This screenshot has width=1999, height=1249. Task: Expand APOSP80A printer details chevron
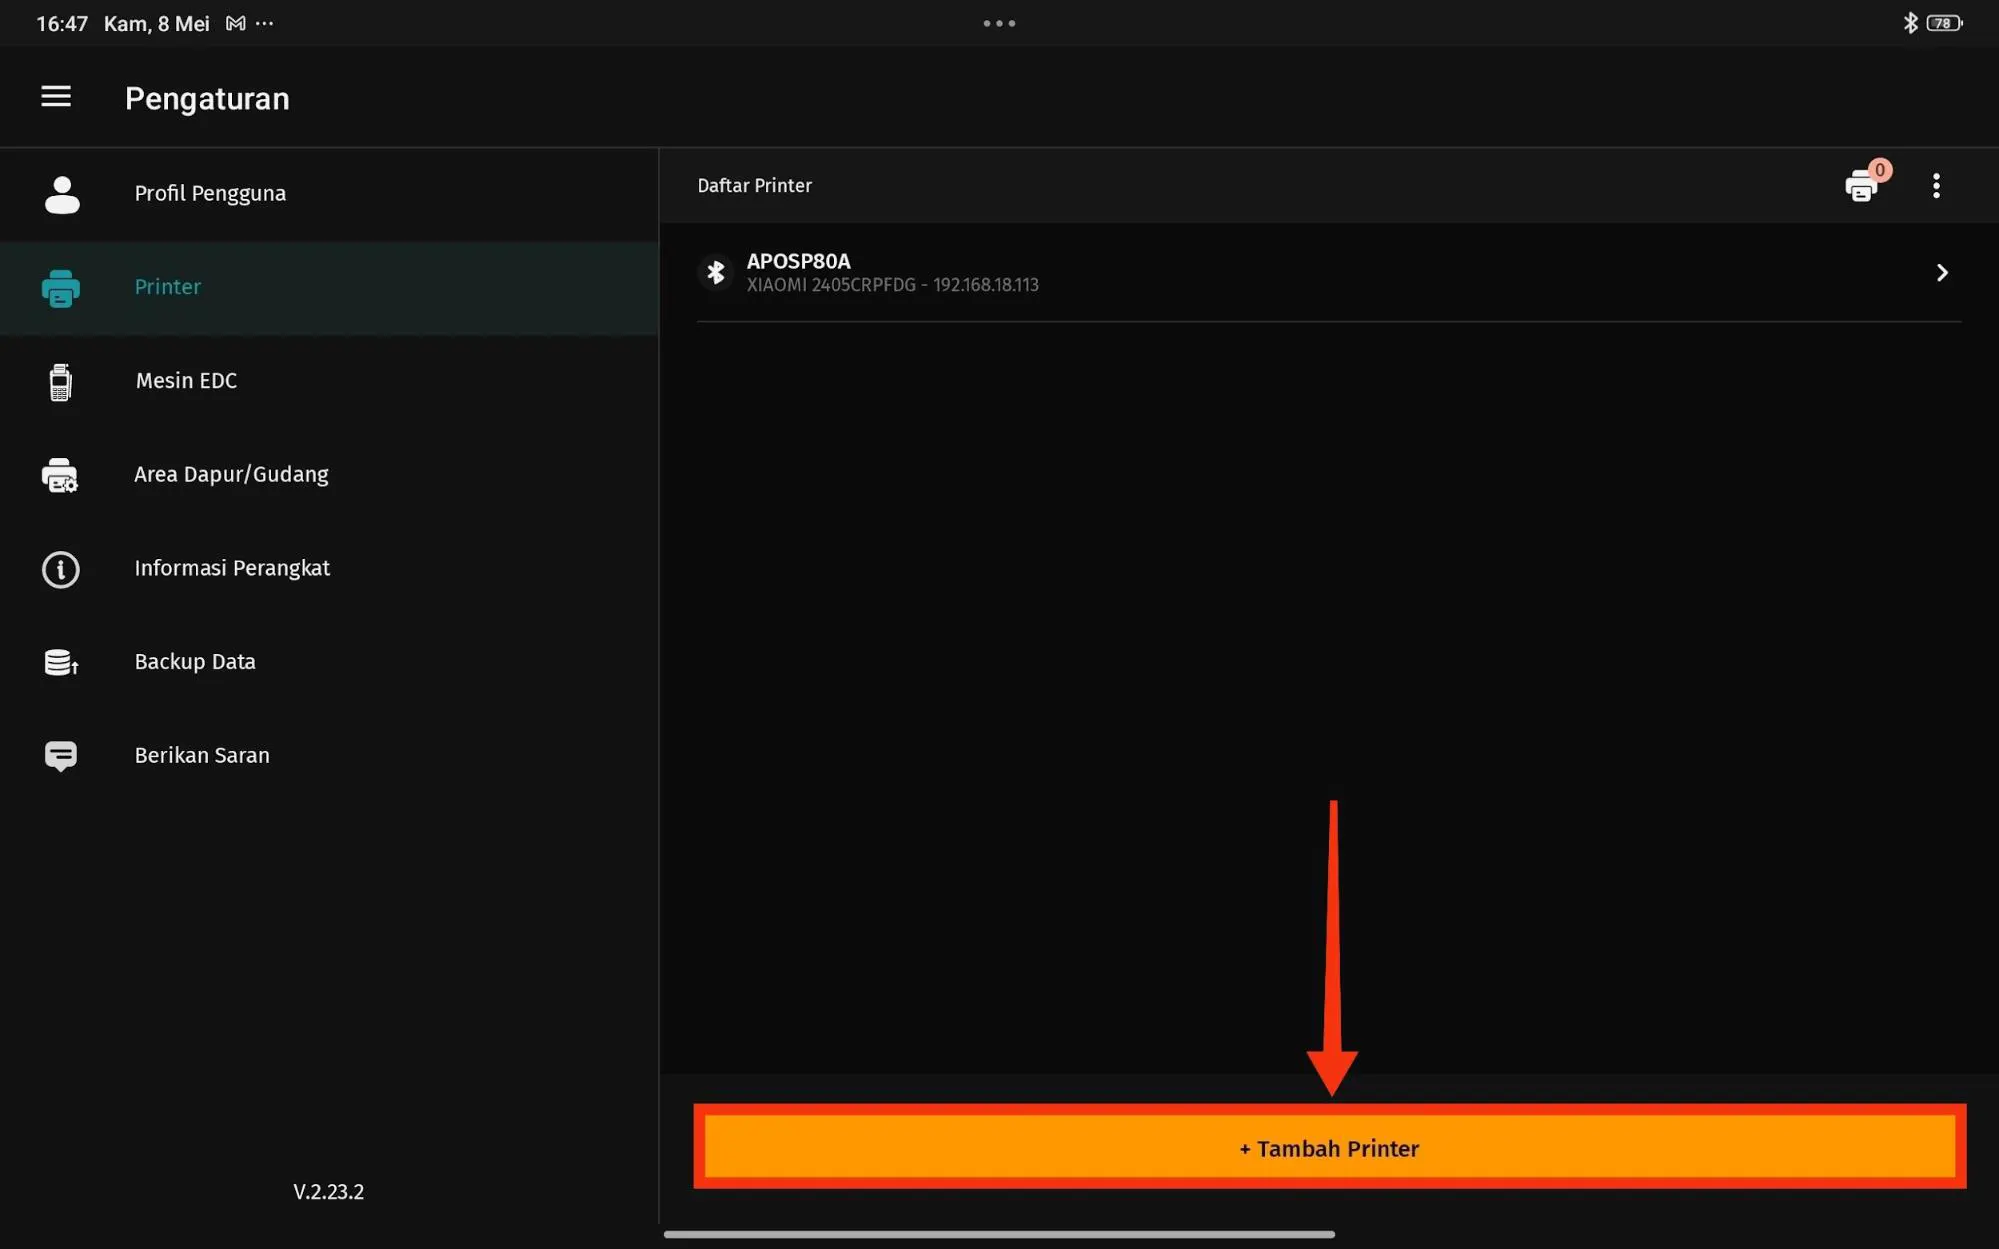click(1941, 273)
